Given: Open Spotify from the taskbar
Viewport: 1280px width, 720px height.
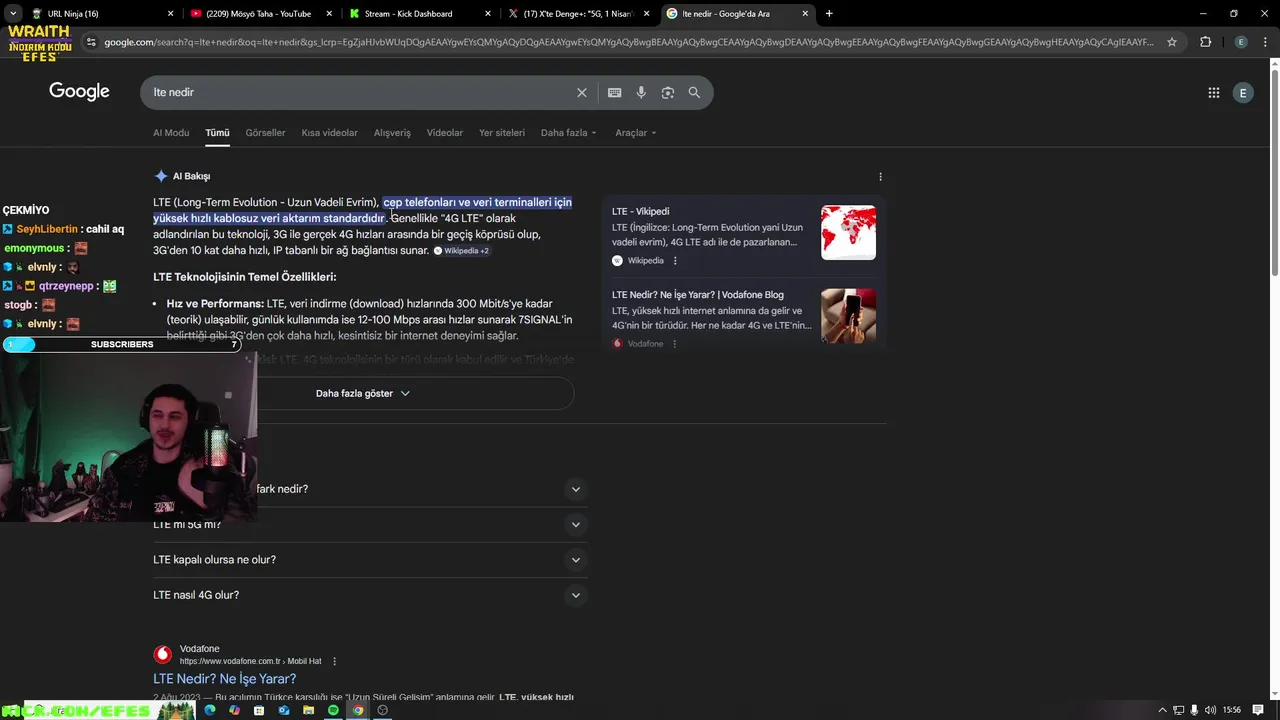Looking at the screenshot, I should point(333,710).
